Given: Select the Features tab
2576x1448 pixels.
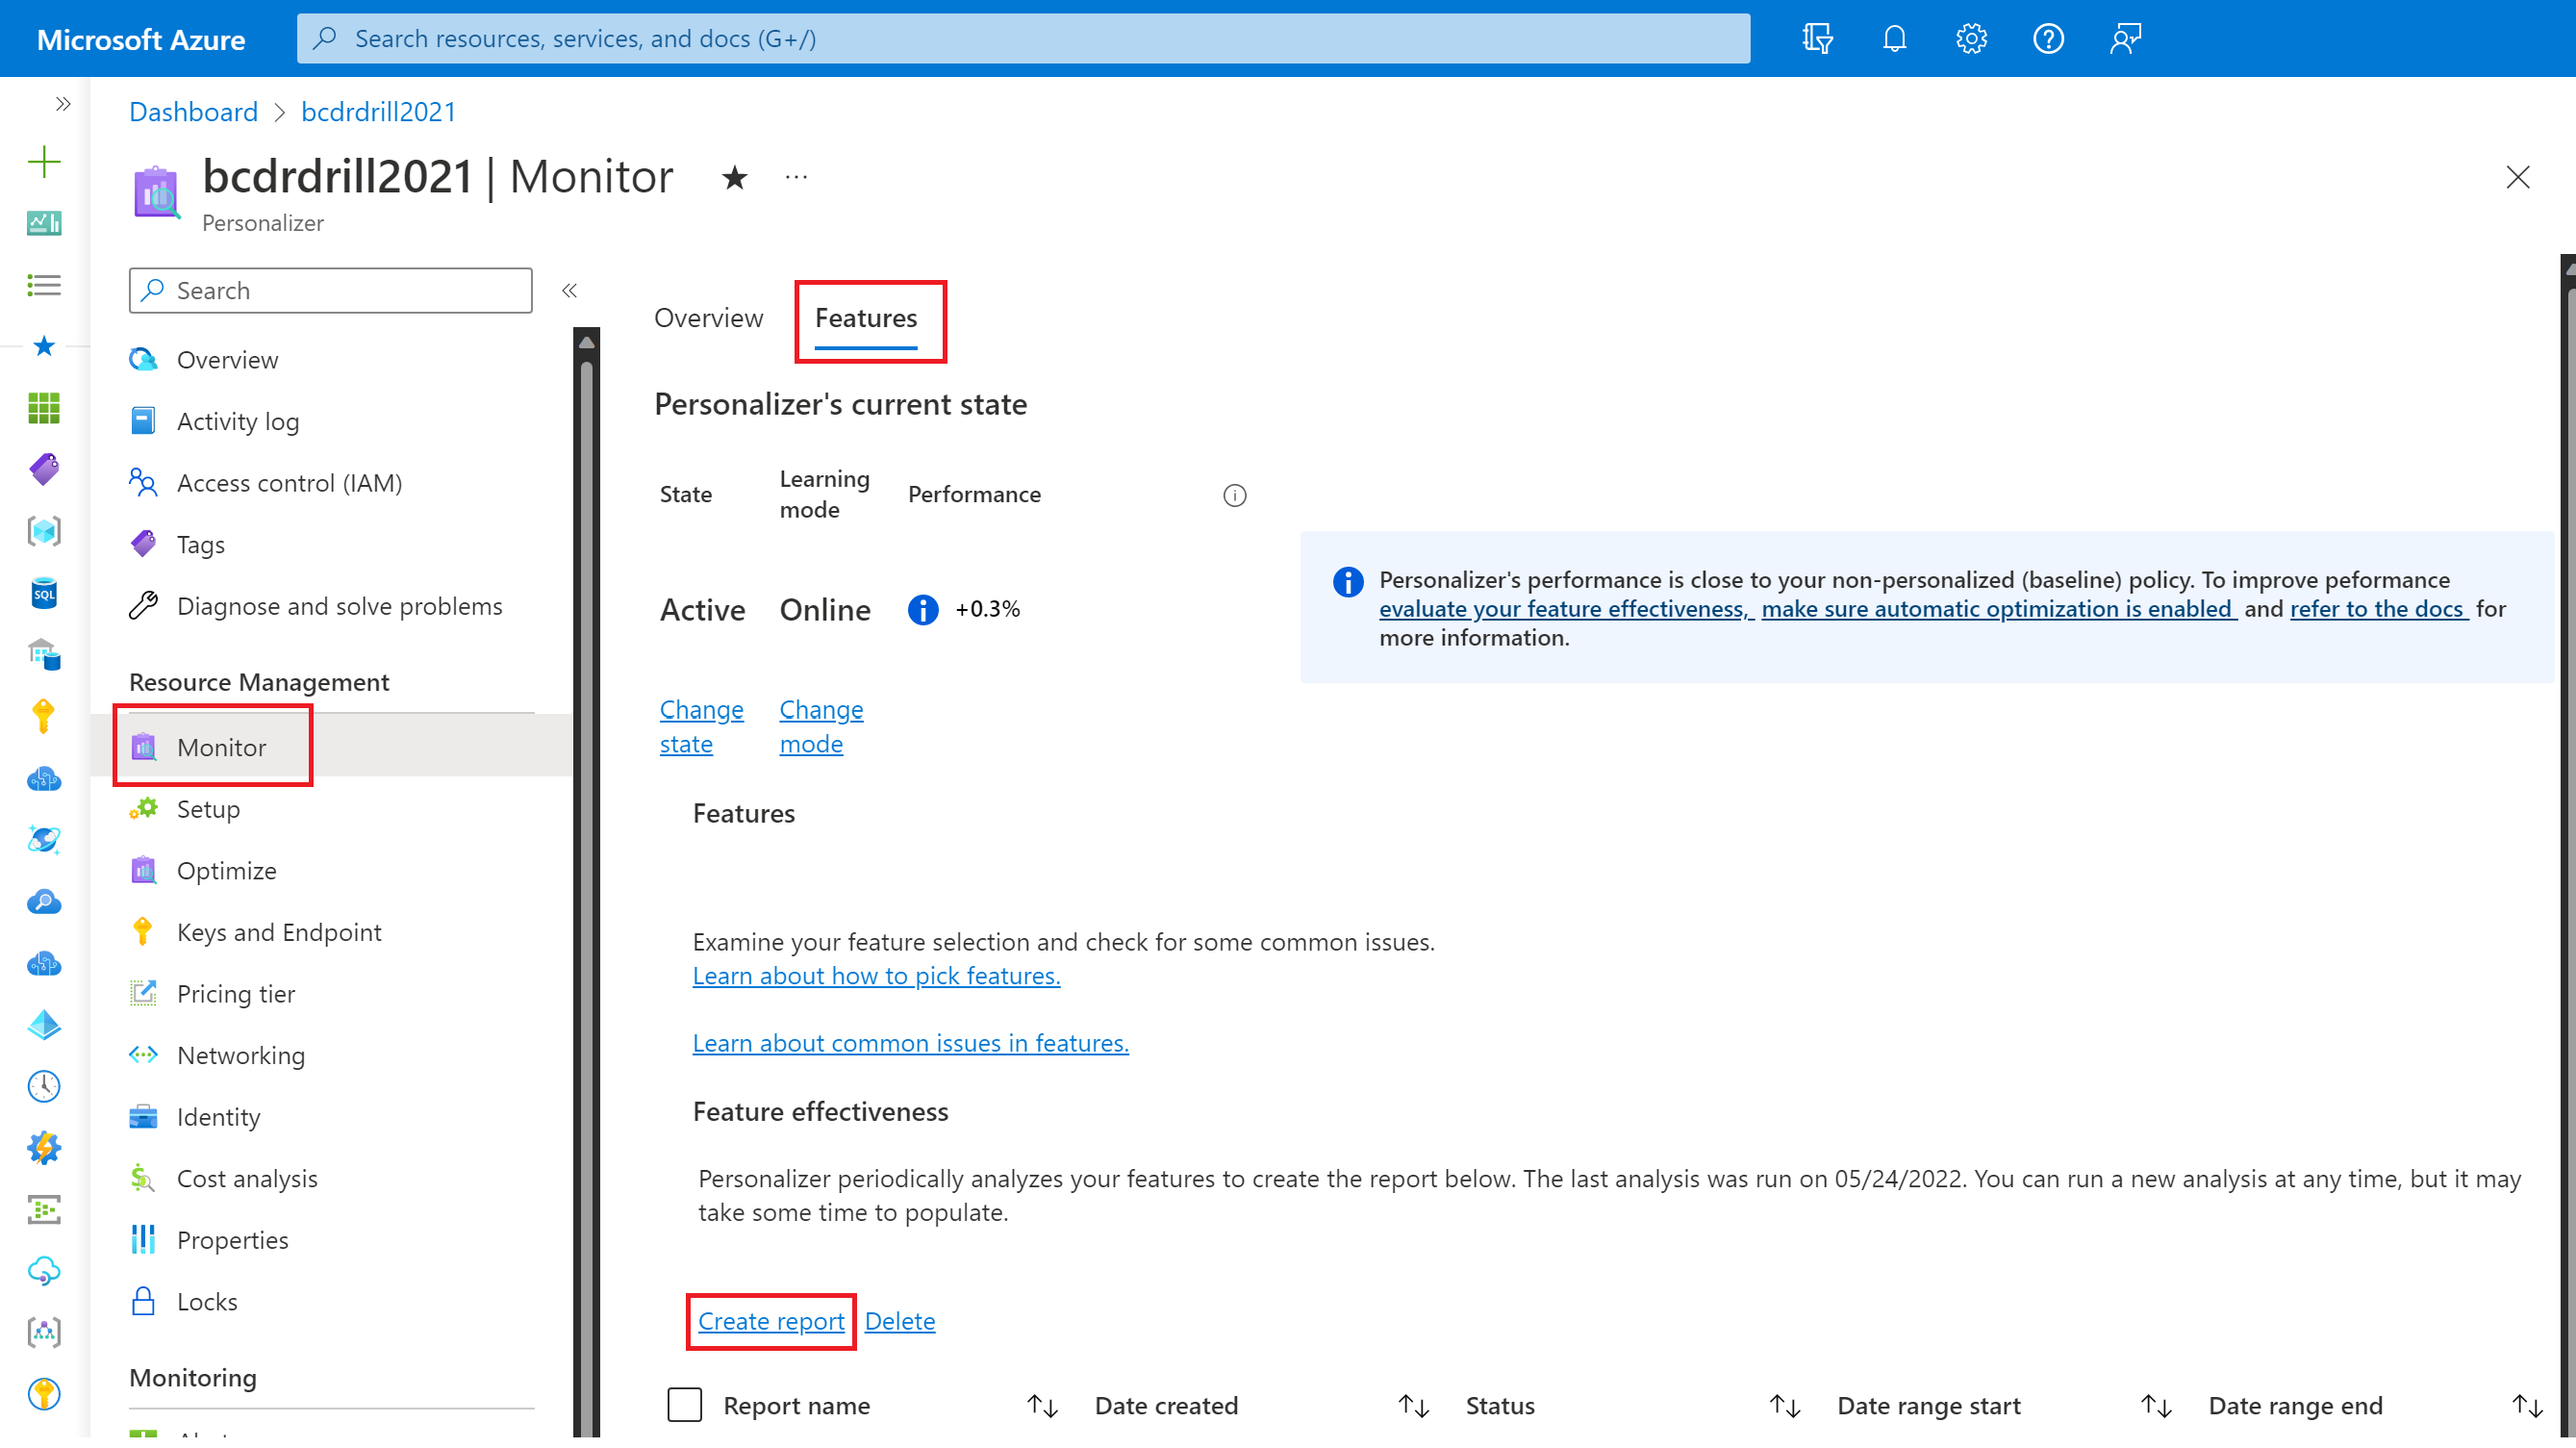Looking at the screenshot, I should click(x=867, y=317).
